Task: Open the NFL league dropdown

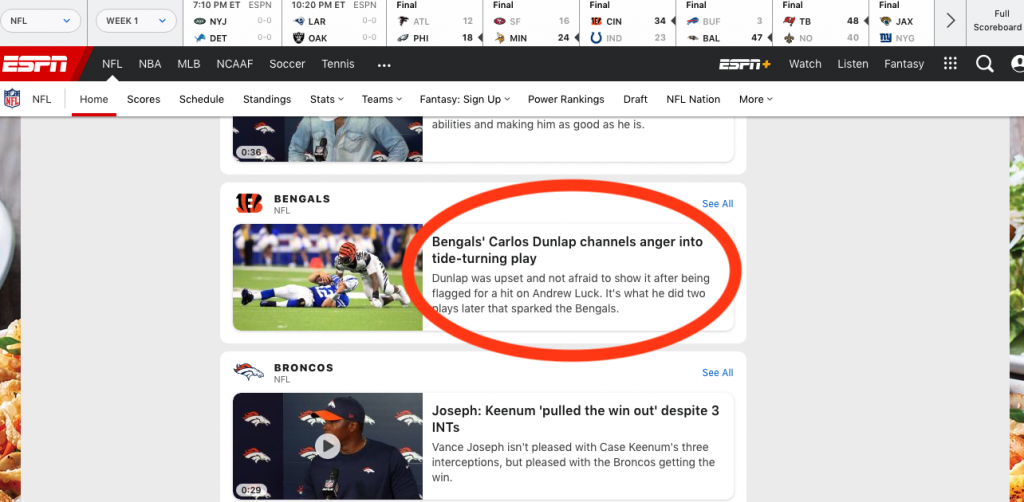Action: [x=40, y=21]
